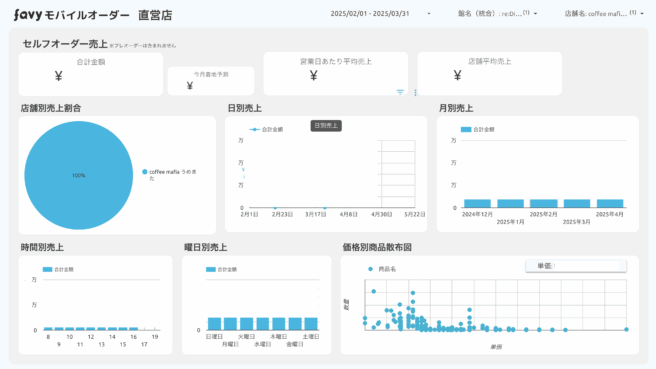Click the 単価 axis label under scatter chart

[496, 347]
